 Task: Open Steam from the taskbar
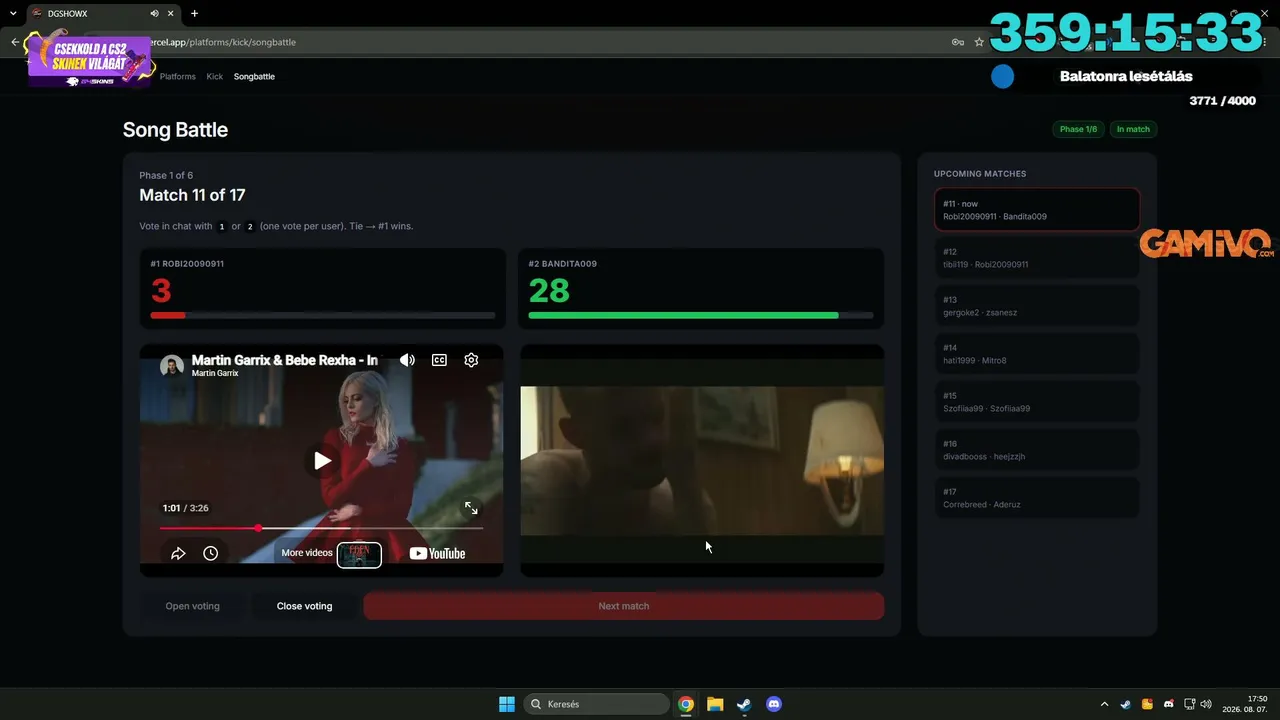(744, 704)
